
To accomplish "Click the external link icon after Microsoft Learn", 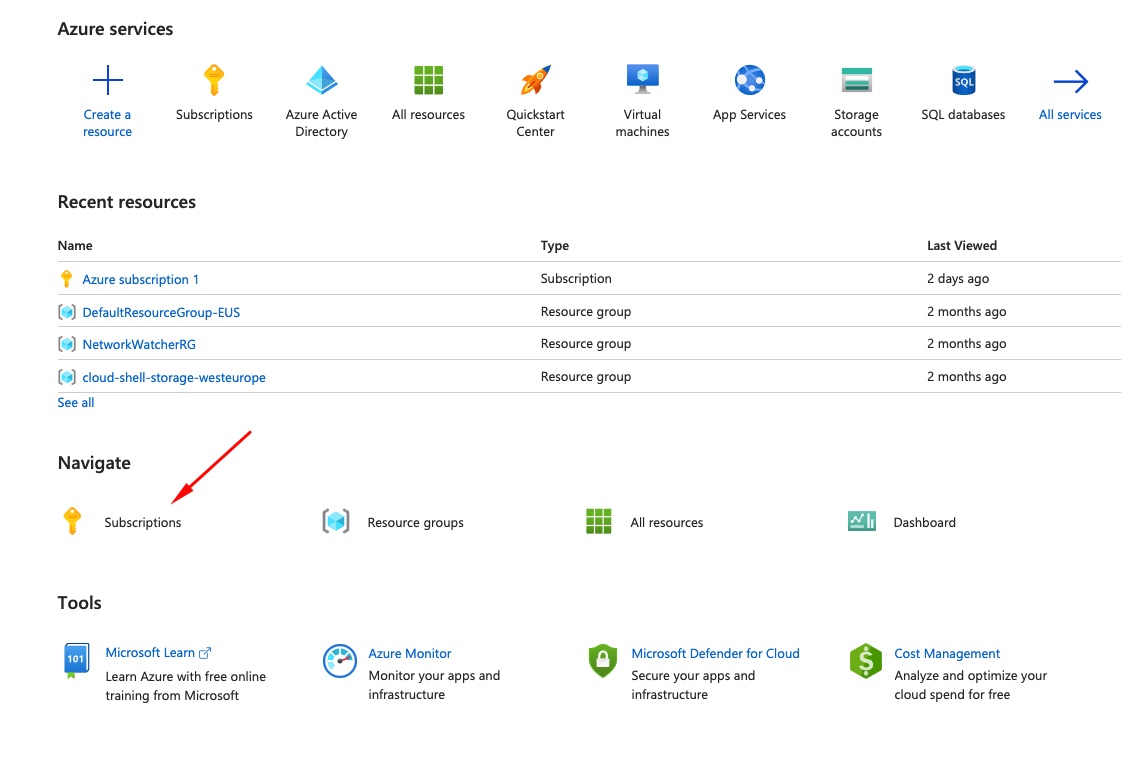I will (205, 653).
